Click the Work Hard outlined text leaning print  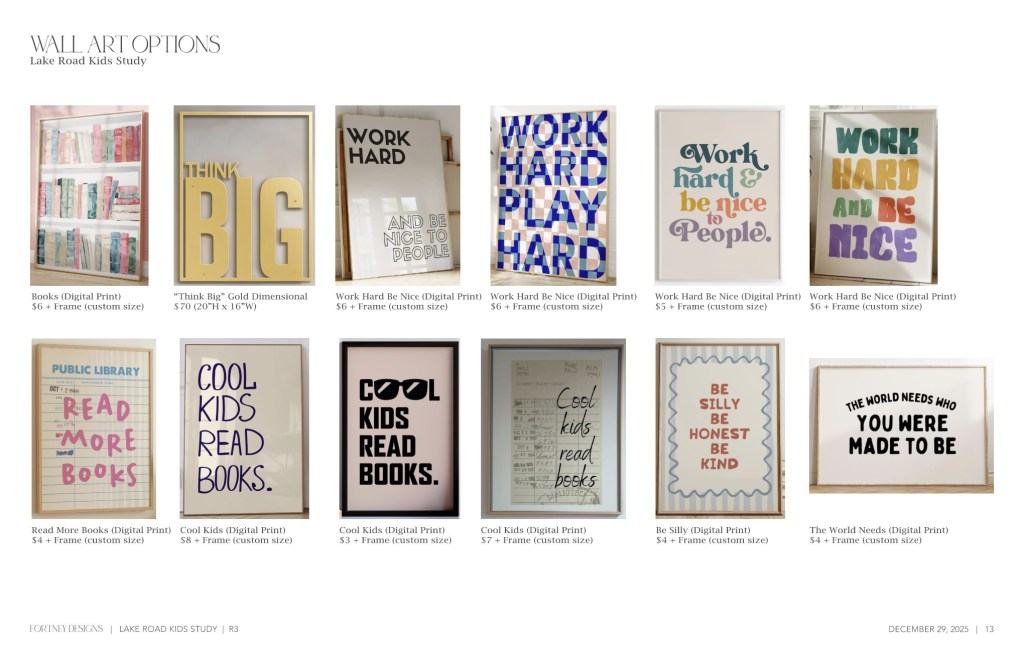(x=398, y=195)
